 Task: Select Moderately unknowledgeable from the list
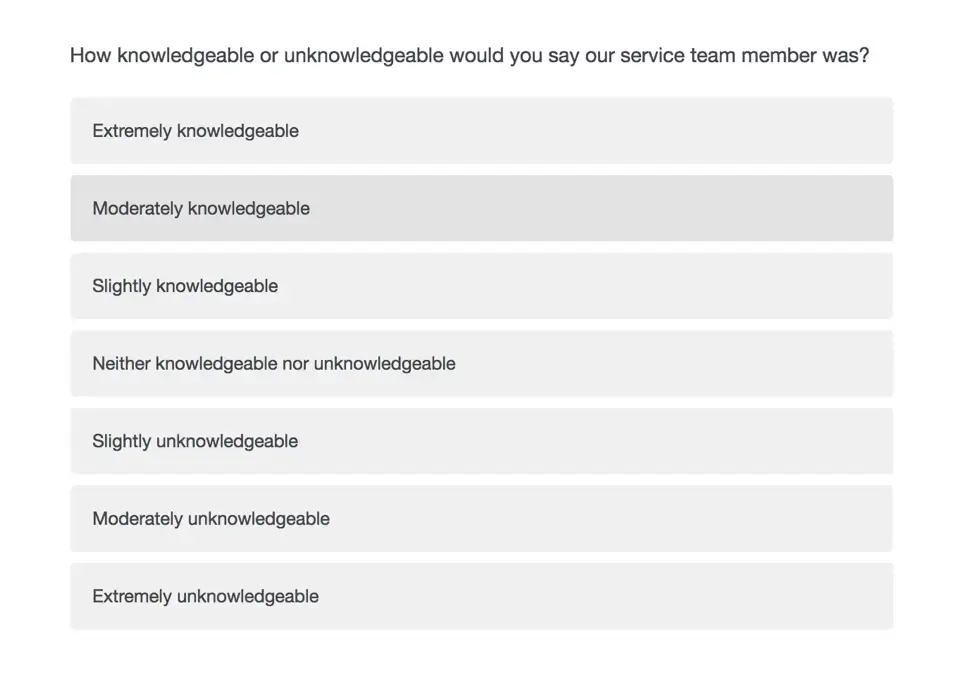coord(480,518)
